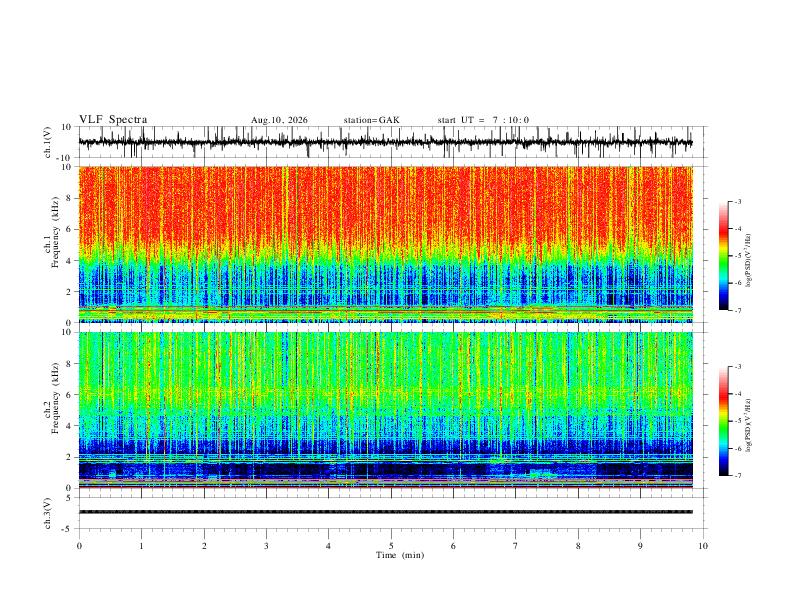The image size is (792, 612).
Task: Click the "-3" label on ch.2 color bar
Action: tap(737, 367)
